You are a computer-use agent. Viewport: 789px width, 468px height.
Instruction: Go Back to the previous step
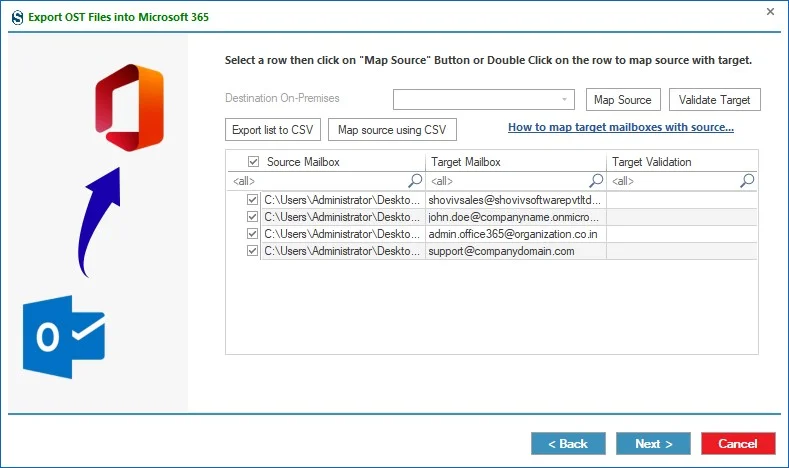pos(568,443)
